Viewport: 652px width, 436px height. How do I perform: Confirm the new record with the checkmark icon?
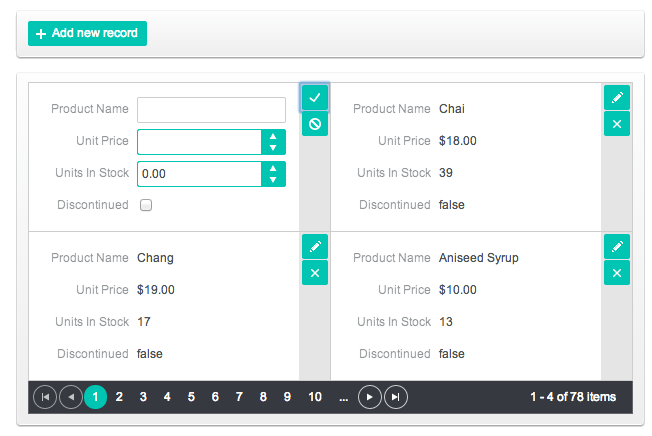(315, 97)
